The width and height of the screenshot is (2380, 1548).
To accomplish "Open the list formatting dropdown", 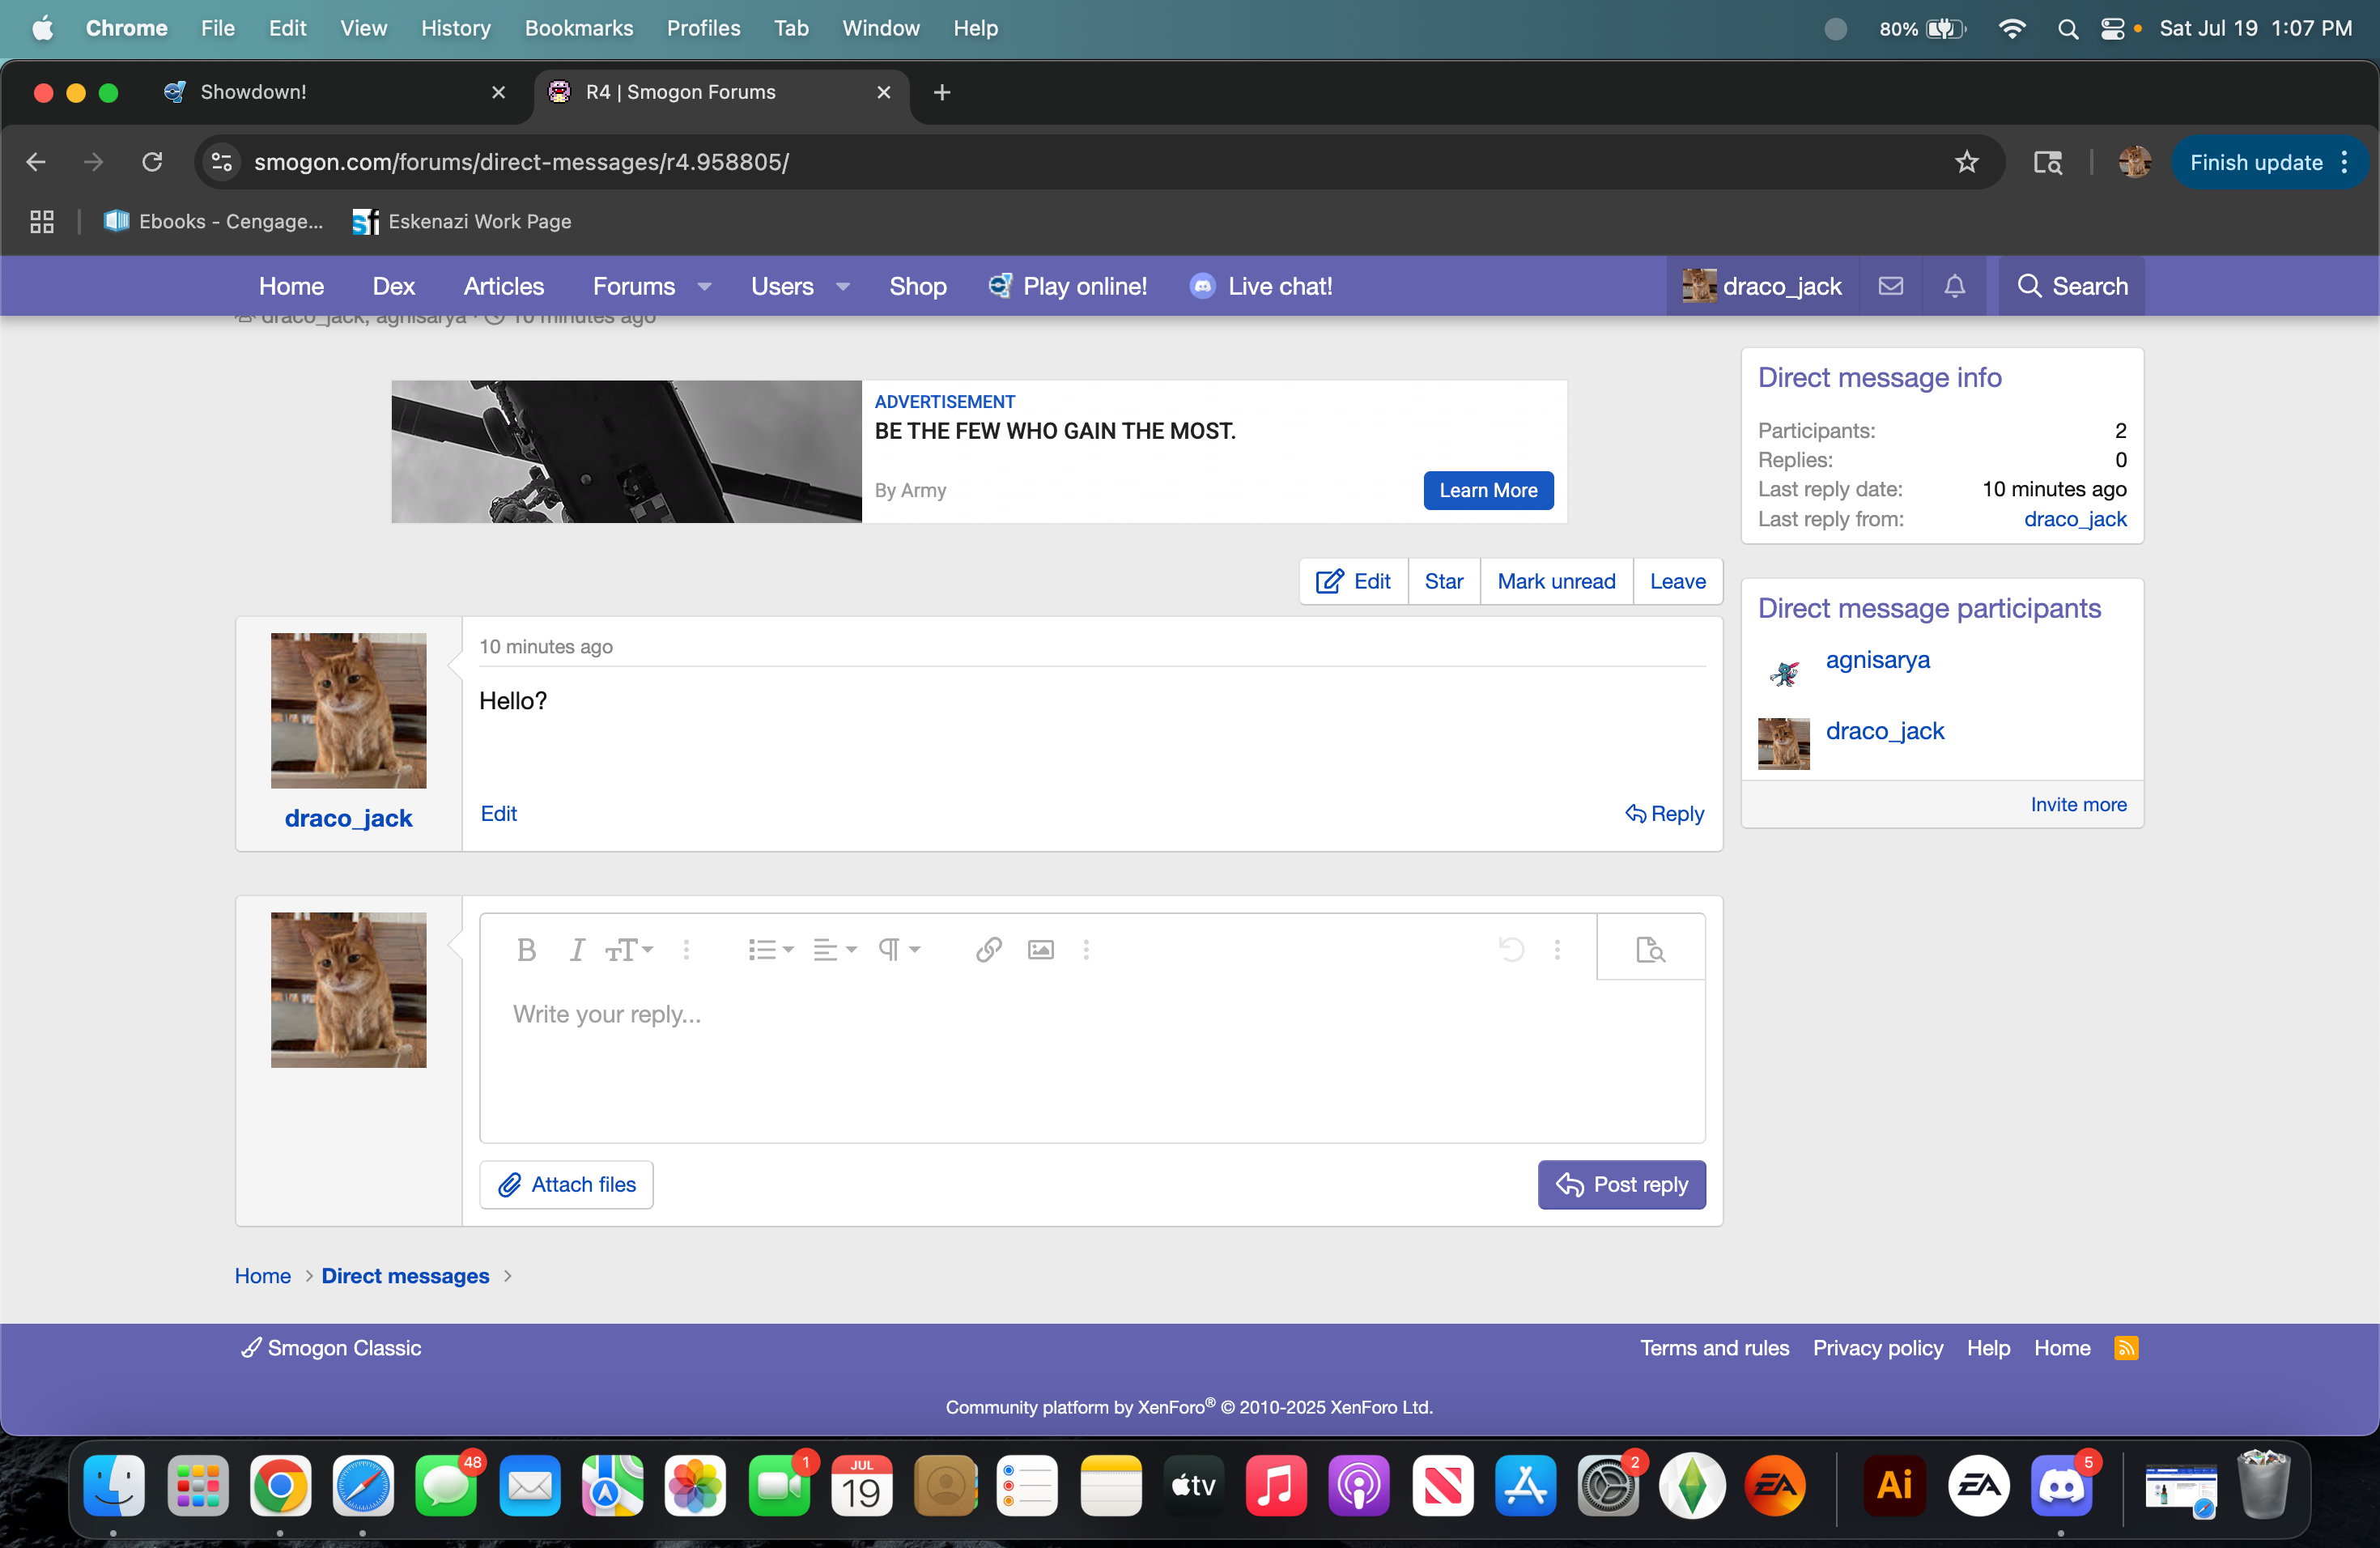I will click(770, 949).
